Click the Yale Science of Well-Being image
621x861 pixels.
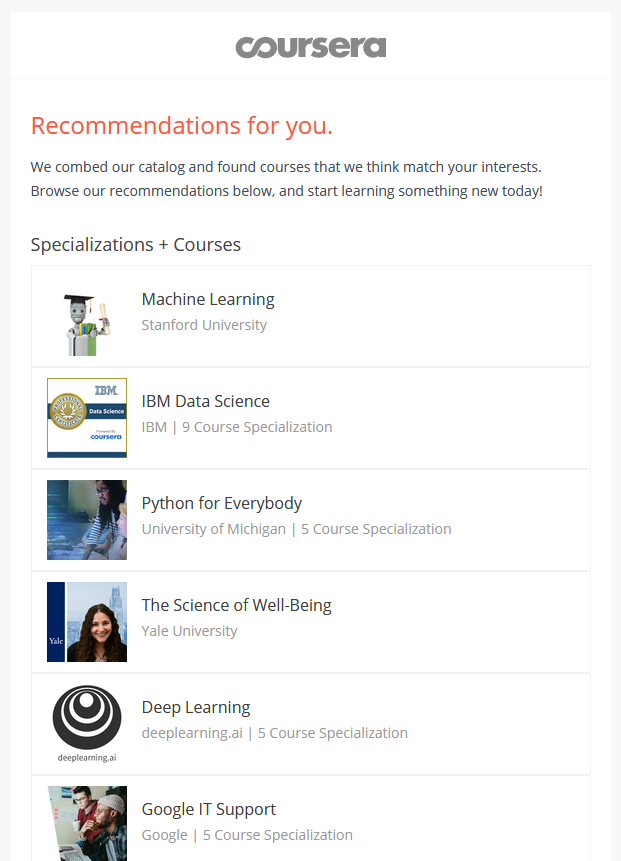87,622
